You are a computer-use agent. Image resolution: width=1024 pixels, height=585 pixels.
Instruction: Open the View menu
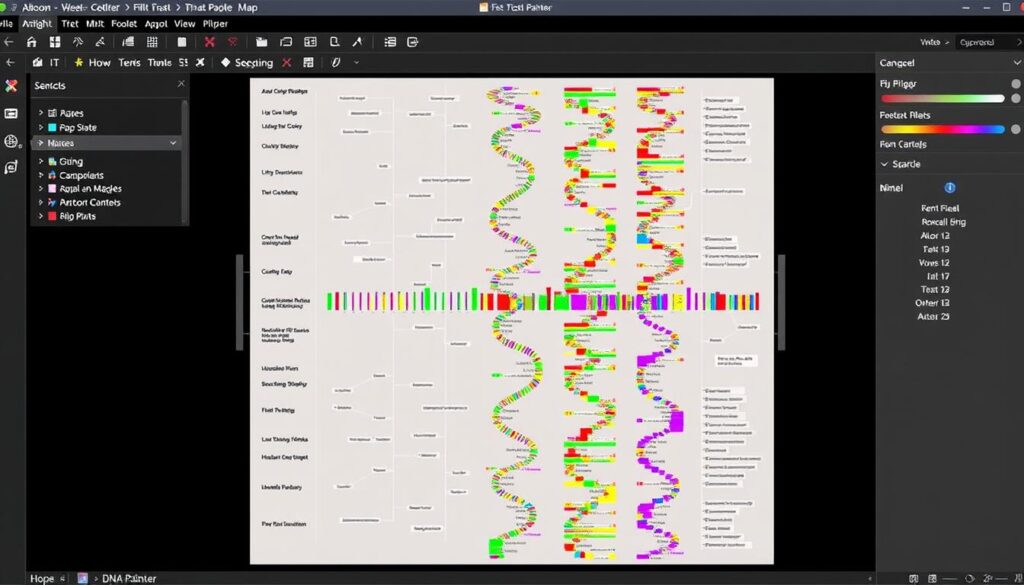pos(185,22)
